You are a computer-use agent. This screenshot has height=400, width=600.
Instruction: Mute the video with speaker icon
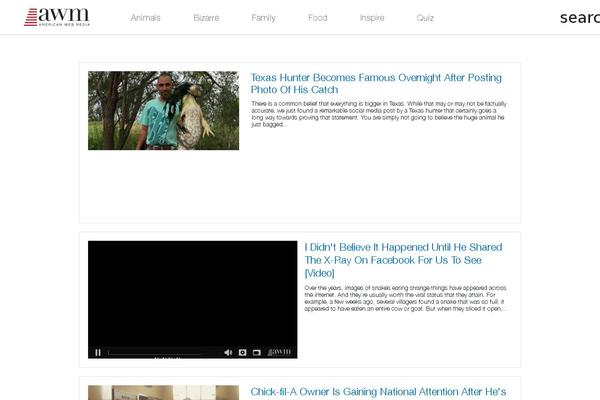228,353
